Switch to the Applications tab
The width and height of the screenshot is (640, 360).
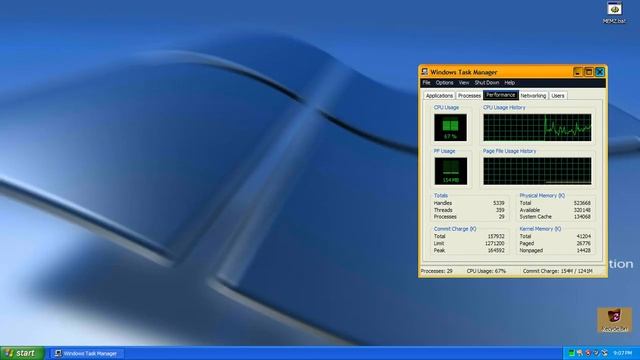(439, 96)
